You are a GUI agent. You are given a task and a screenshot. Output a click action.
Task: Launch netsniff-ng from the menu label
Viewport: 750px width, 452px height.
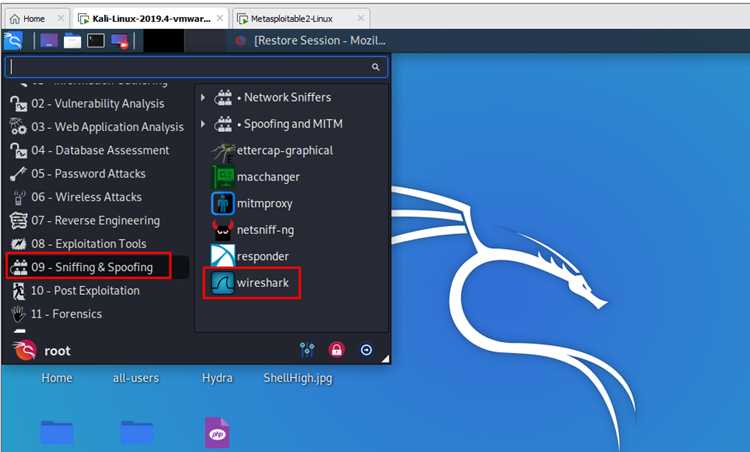[x=265, y=230]
